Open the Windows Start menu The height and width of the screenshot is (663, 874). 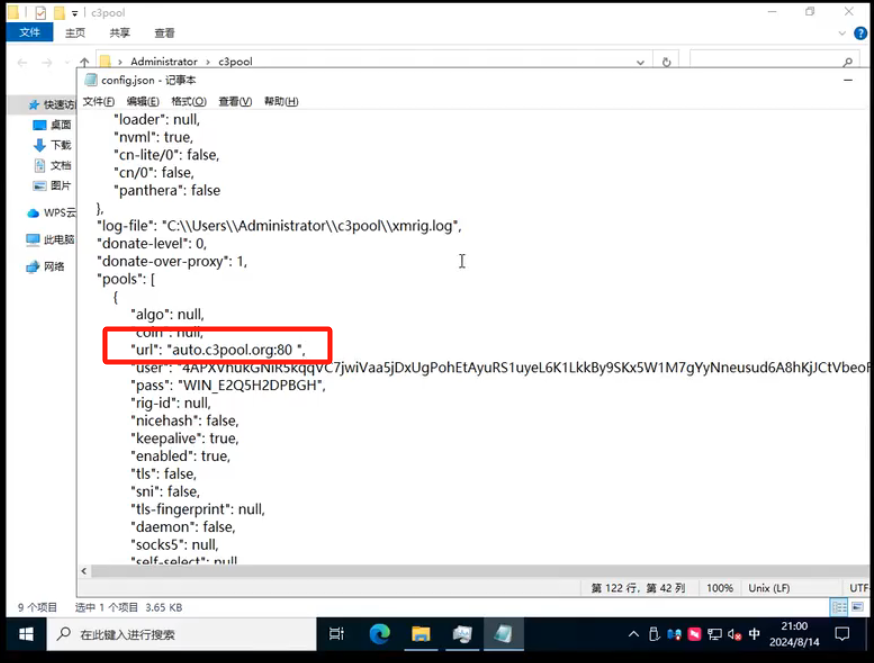click(26, 634)
